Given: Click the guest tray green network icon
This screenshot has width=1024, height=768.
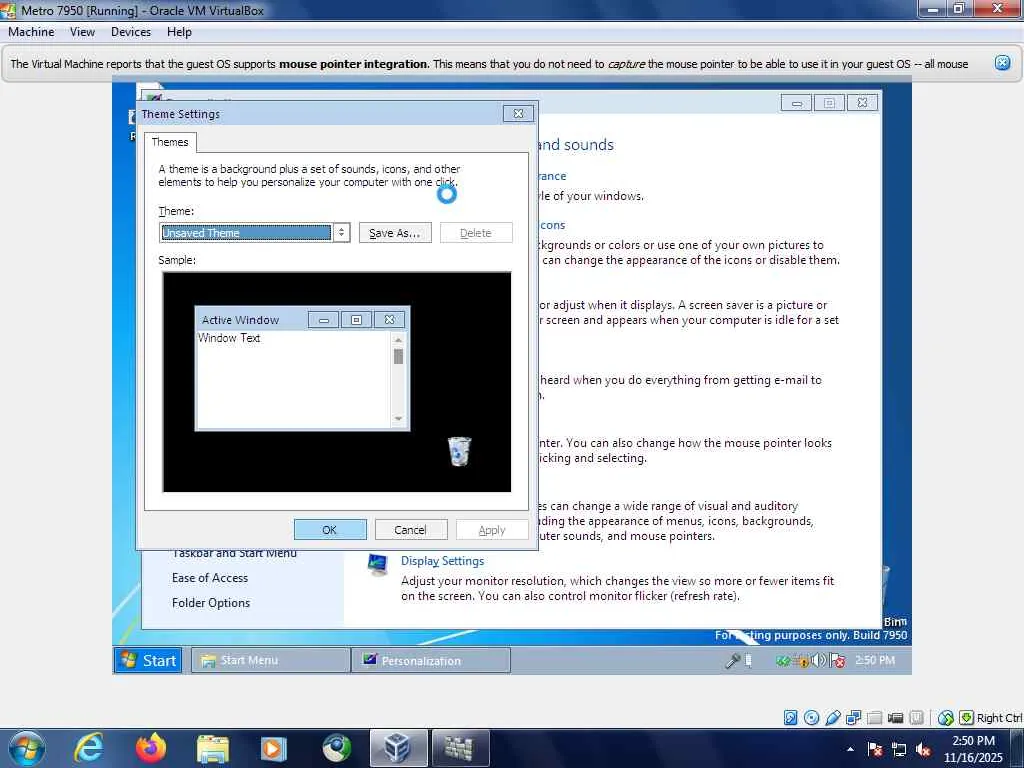Looking at the screenshot, I should (782, 661).
